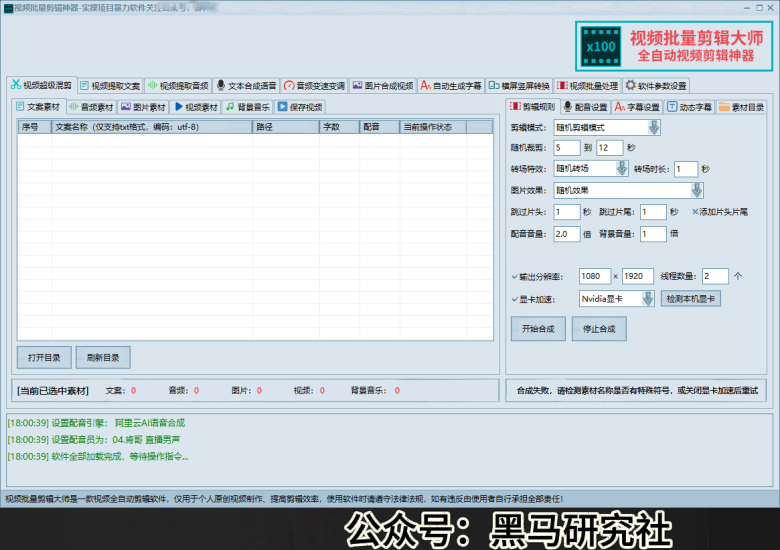Image resolution: width=780 pixels, height=550 pixels.
Task: Click the 合成失败 status message
Action: pos(637,390)
